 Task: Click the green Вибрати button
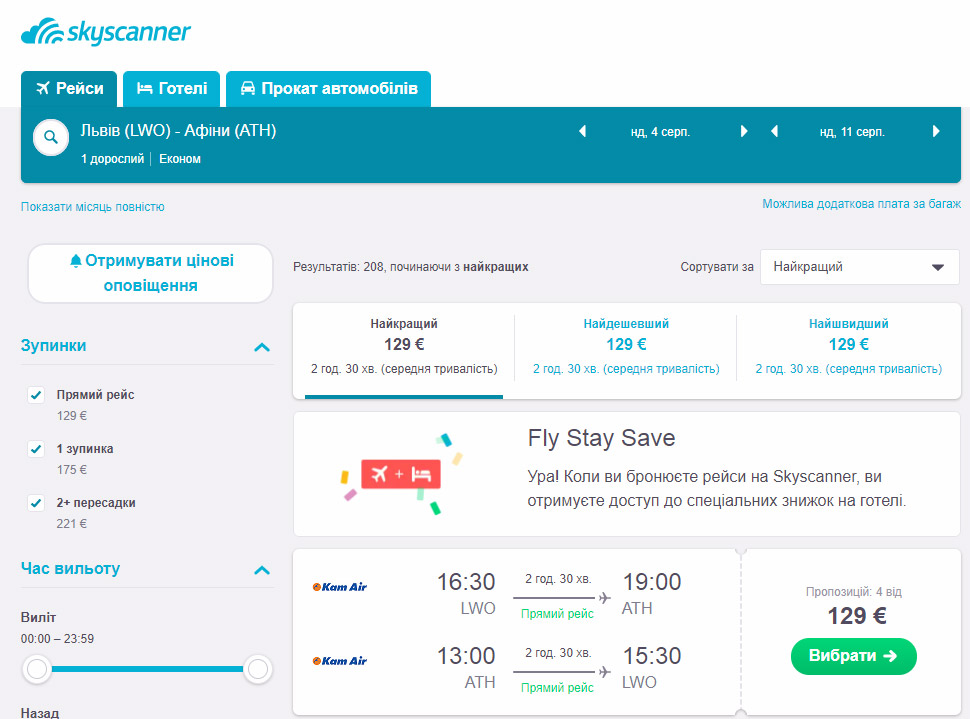(853, 656)
